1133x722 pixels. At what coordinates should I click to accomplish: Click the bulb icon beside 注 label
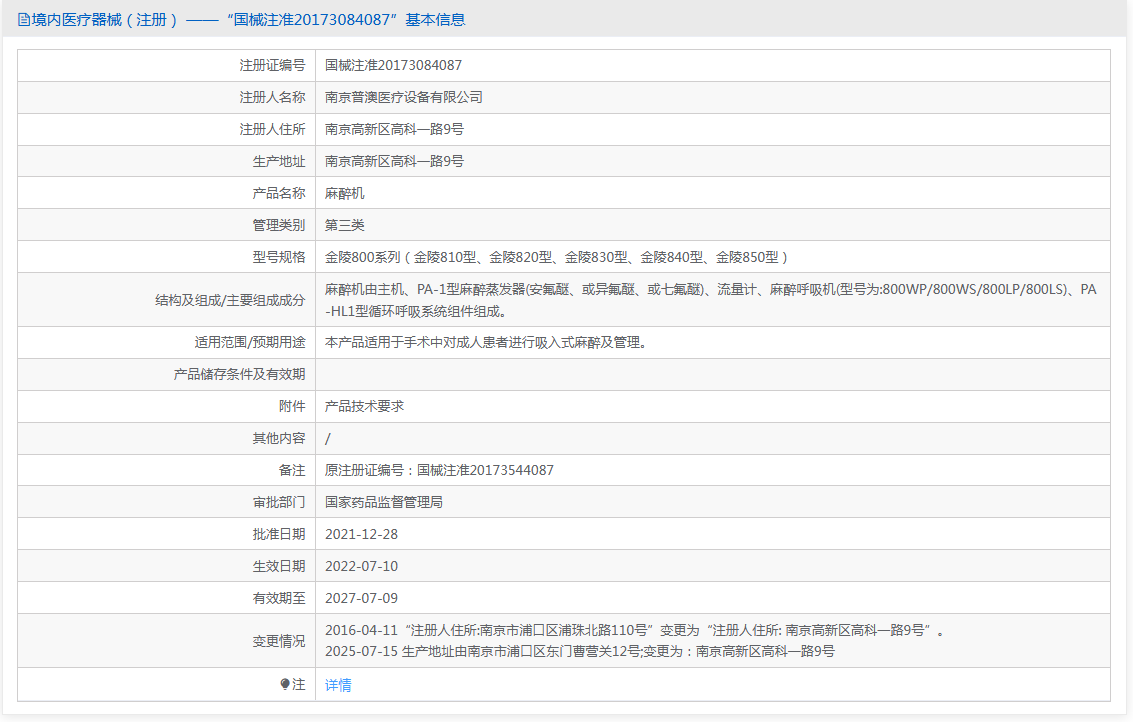tap(285, 684)
